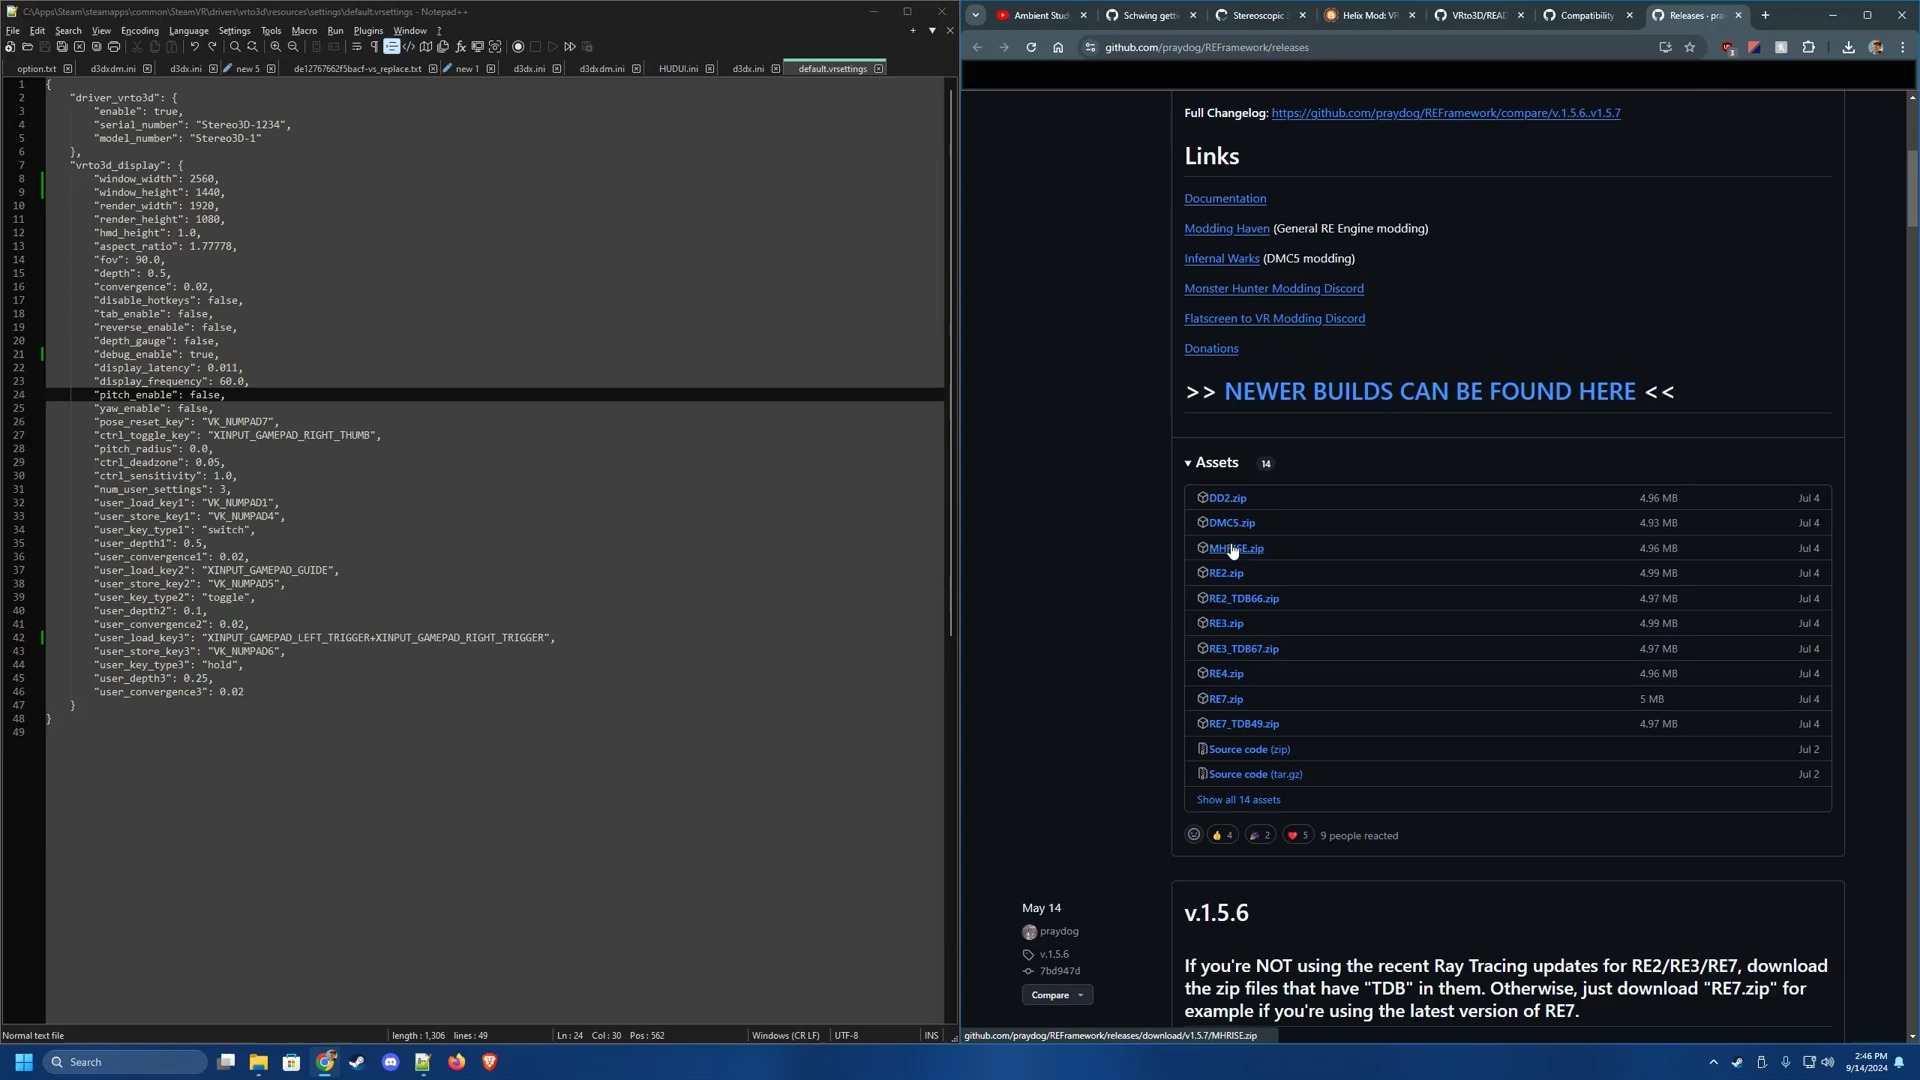Viewport: 1920px width, 1080px height.
Task: Click the Notepad++ vertical scrollbar thumb
Action: click(951, 362)
